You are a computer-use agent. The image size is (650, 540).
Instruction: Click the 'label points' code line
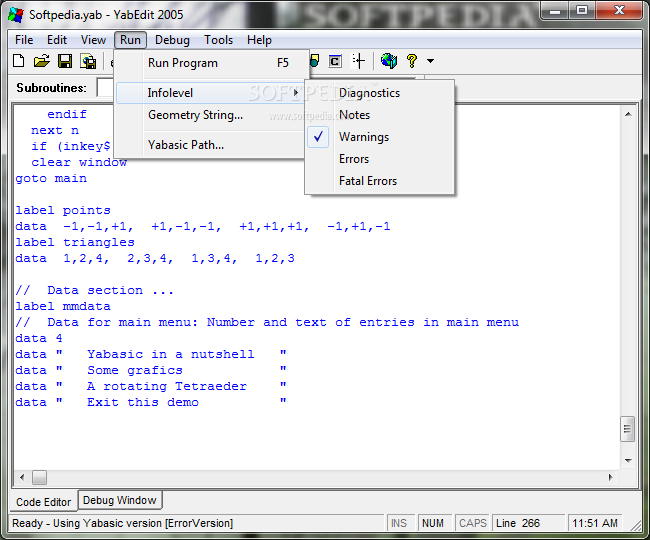coord(63,211)
